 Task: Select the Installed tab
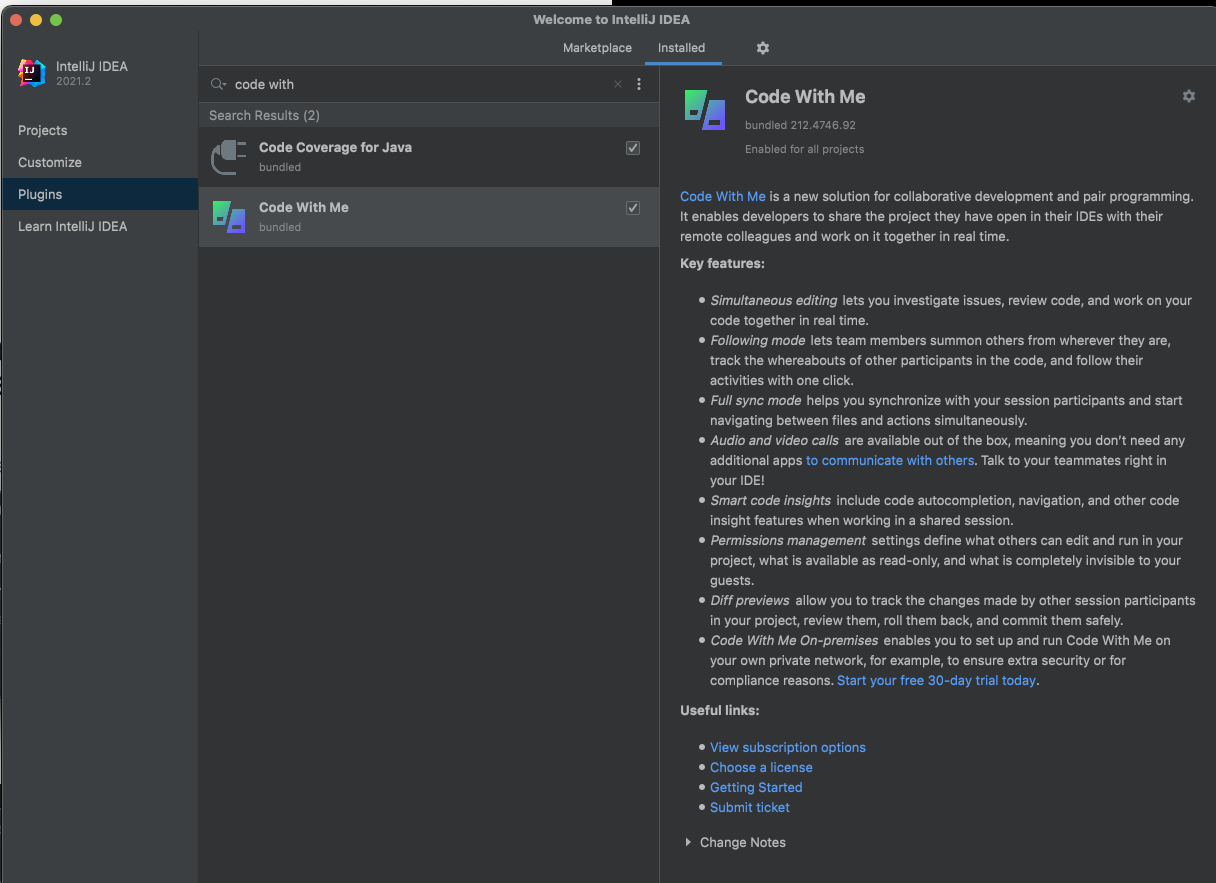[x=681, y=48]
